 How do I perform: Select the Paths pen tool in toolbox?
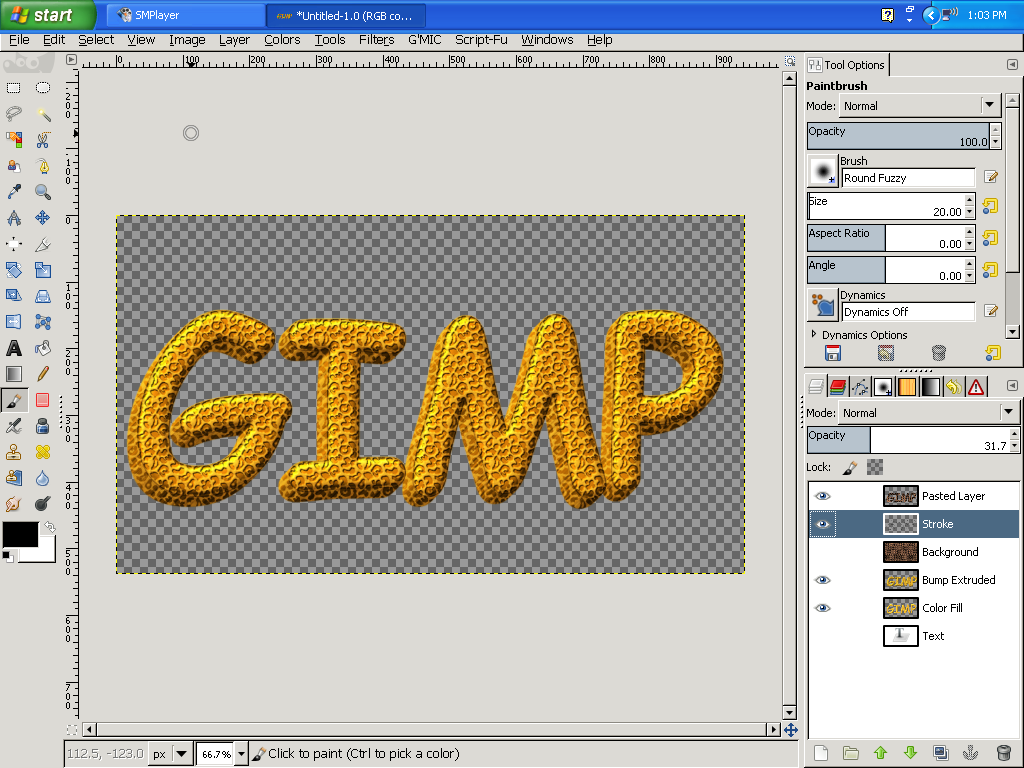43,166
